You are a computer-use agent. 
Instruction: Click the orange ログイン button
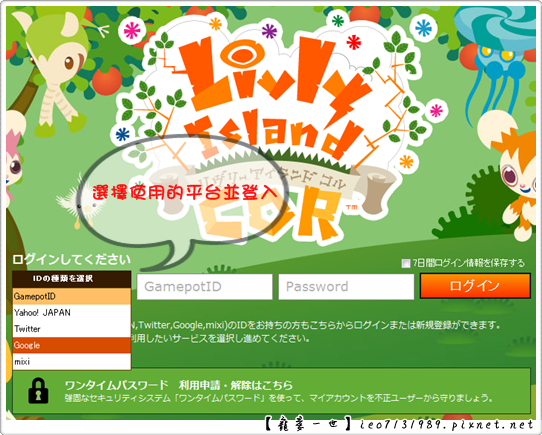point(475,286)
